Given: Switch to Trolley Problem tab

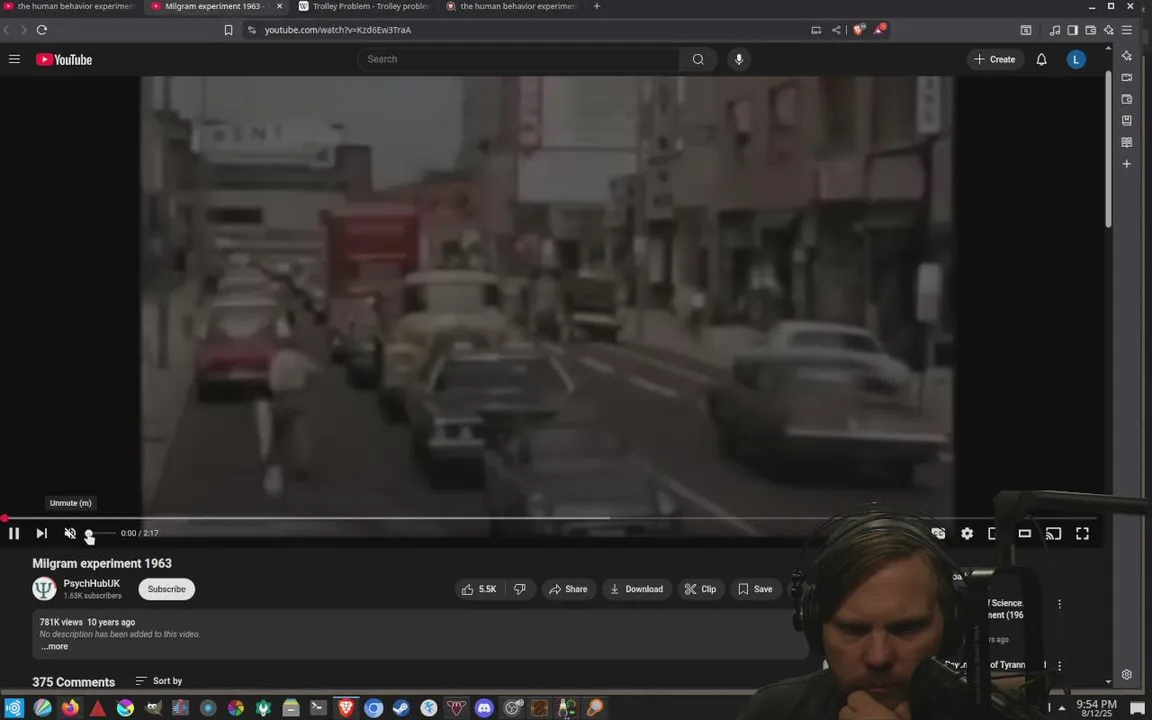Looking at the screenshot, I should 366,7.
